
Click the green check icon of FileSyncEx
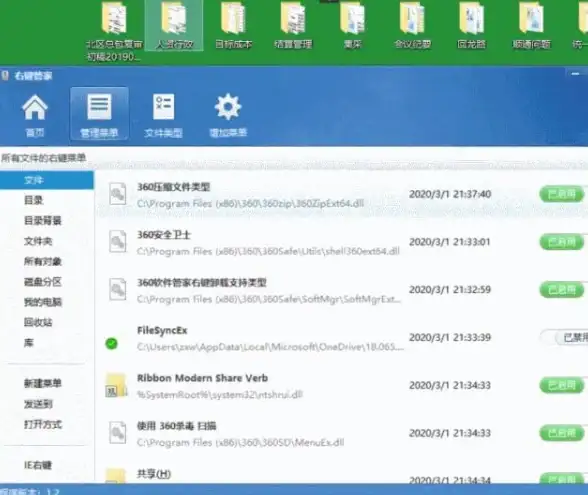(111, 343)
